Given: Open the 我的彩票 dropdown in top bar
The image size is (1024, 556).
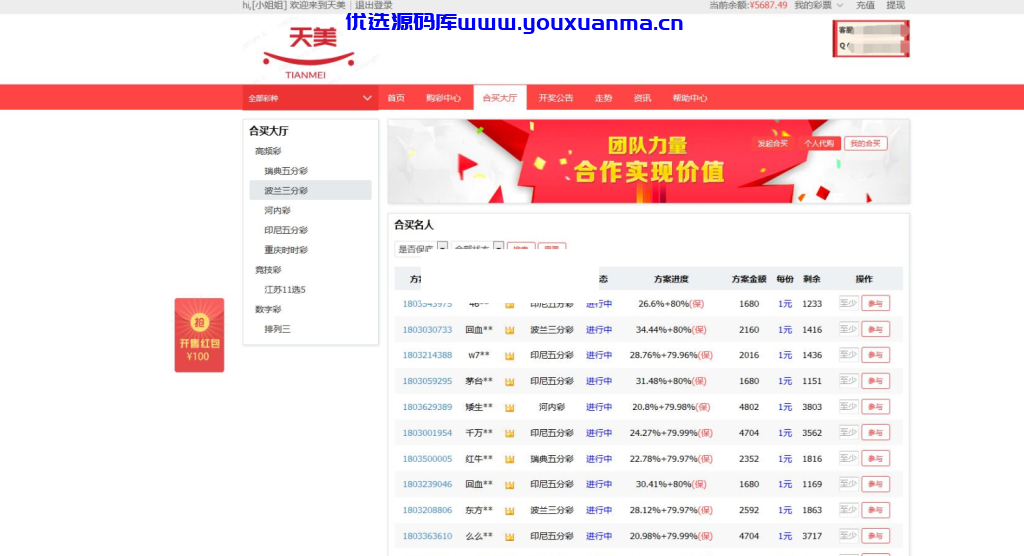Looking at the screenshot, I should [818, 5].
